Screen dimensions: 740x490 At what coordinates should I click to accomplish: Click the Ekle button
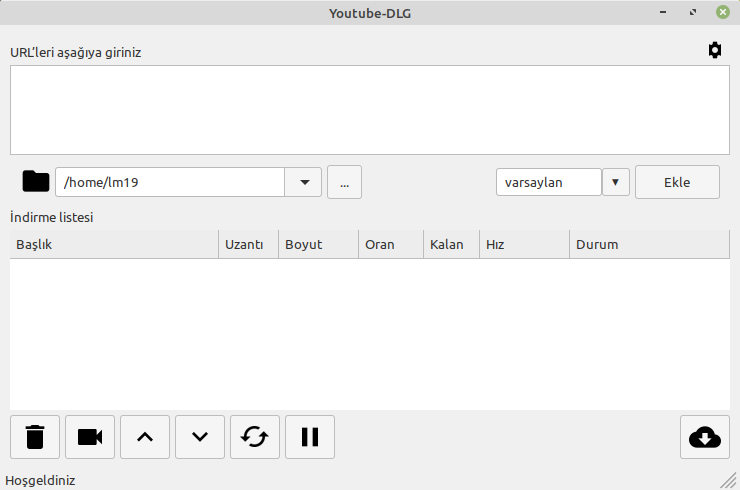tap(677, 182)
